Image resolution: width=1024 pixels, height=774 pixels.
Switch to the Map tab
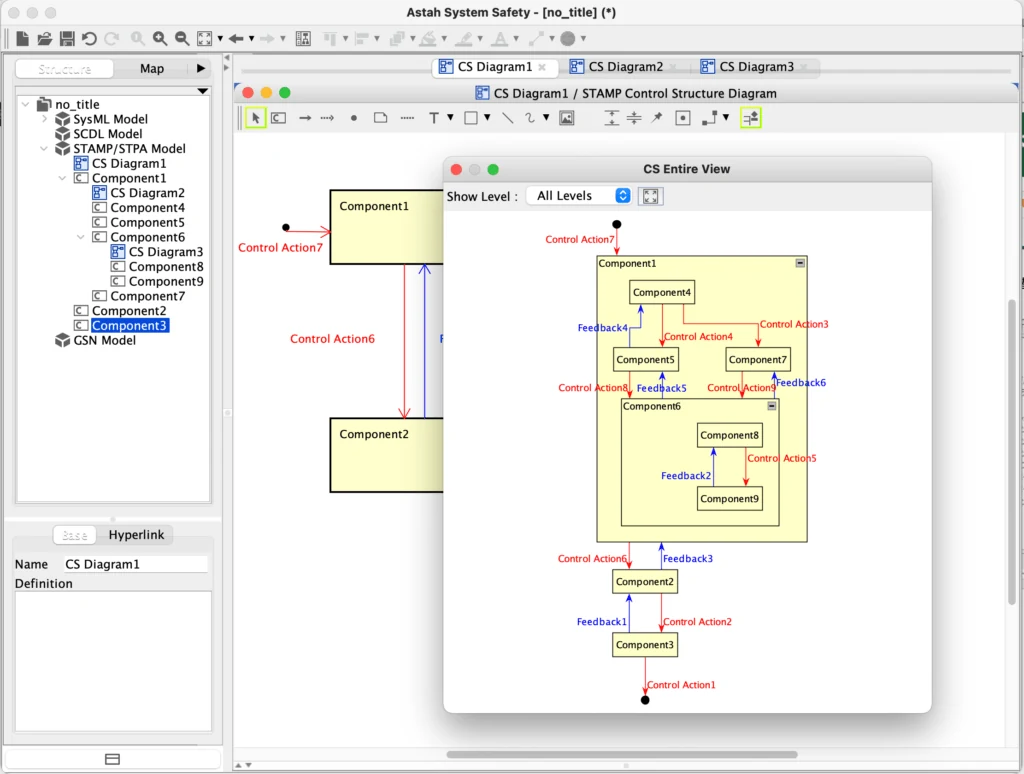pyautogui.click(x=152, y=69)
